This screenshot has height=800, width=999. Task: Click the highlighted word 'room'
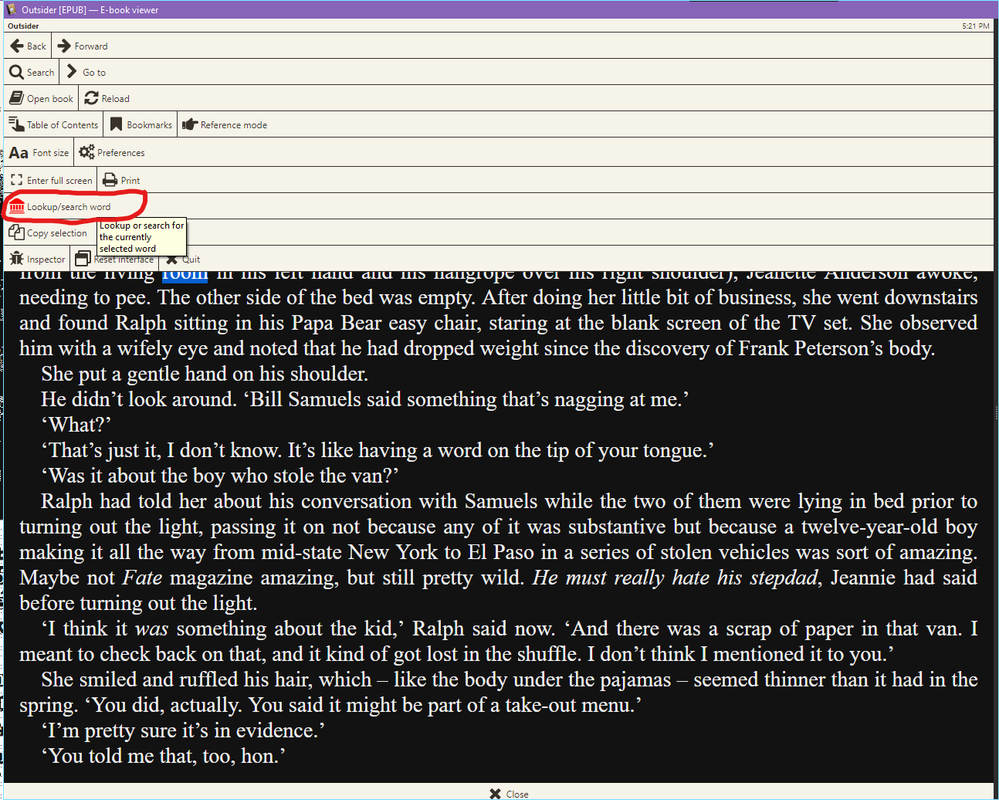click(185, 275)
